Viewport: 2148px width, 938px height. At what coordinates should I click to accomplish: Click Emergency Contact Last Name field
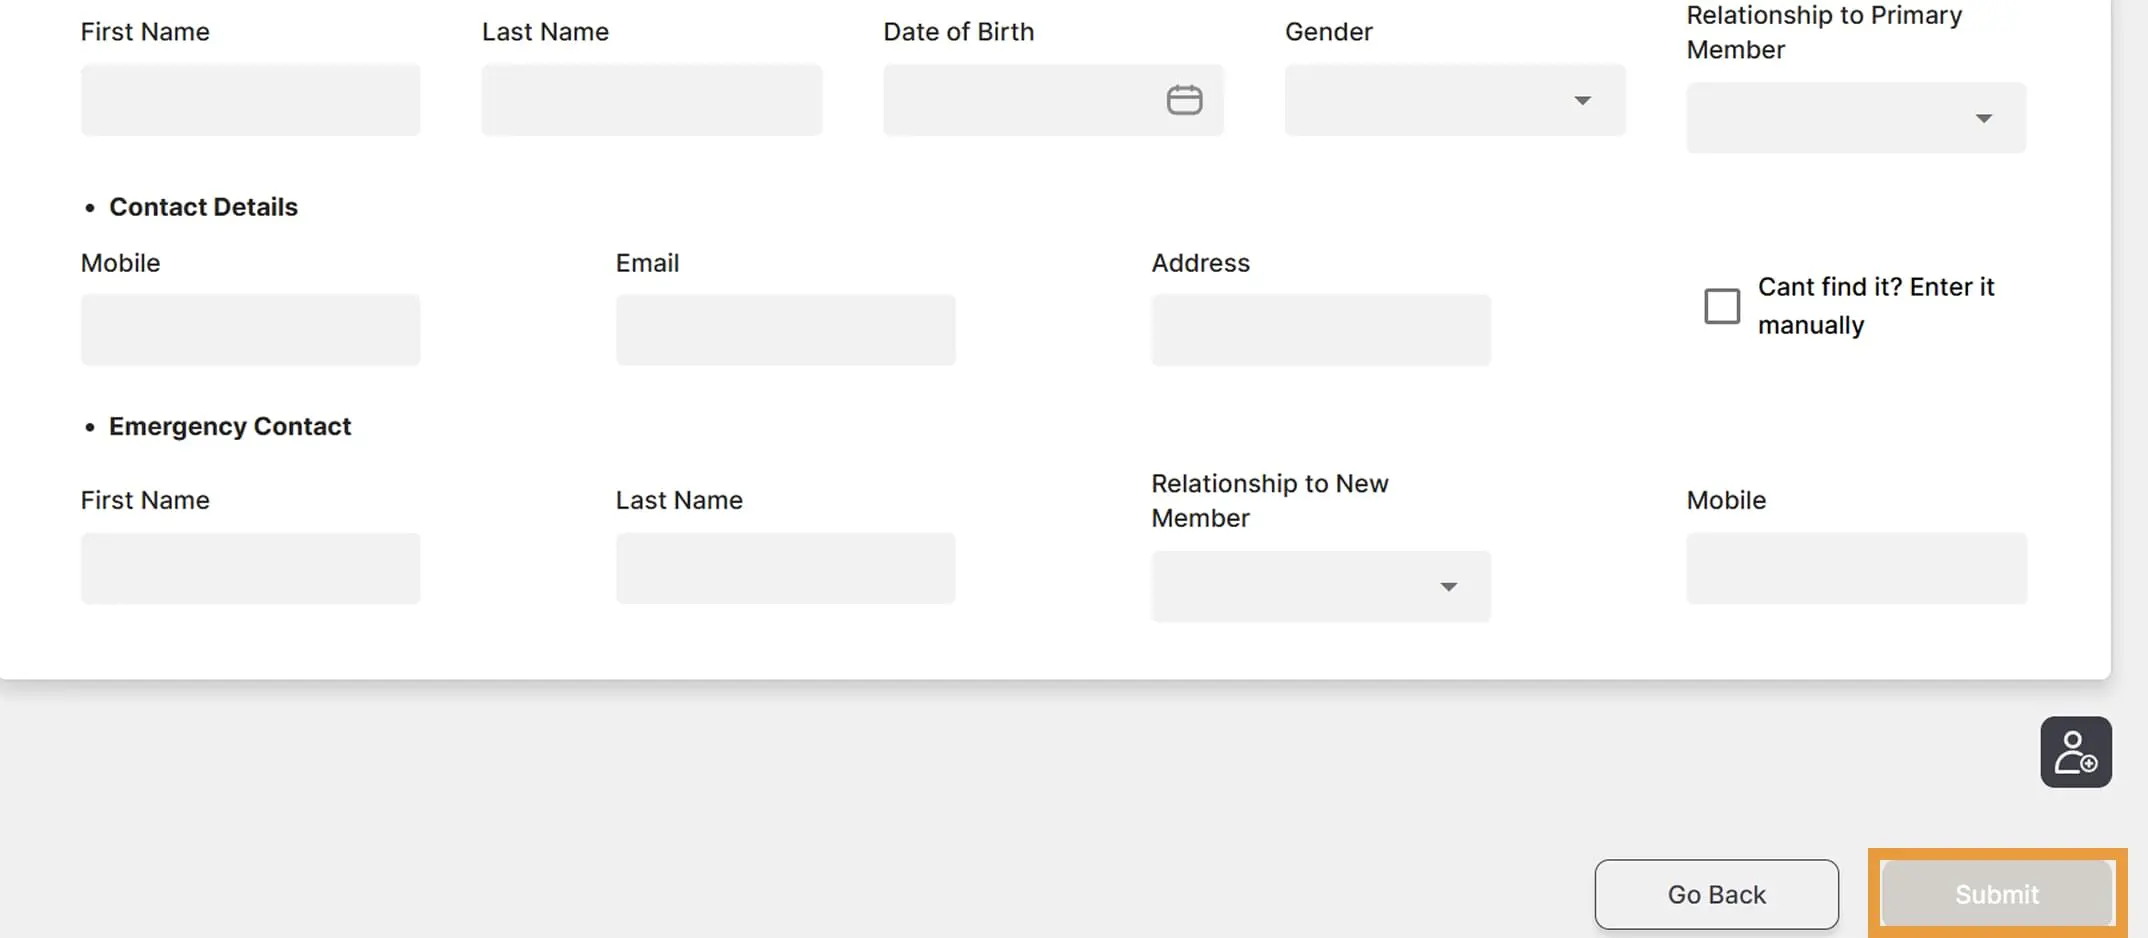pyautogui.click(x=785, y=568)
